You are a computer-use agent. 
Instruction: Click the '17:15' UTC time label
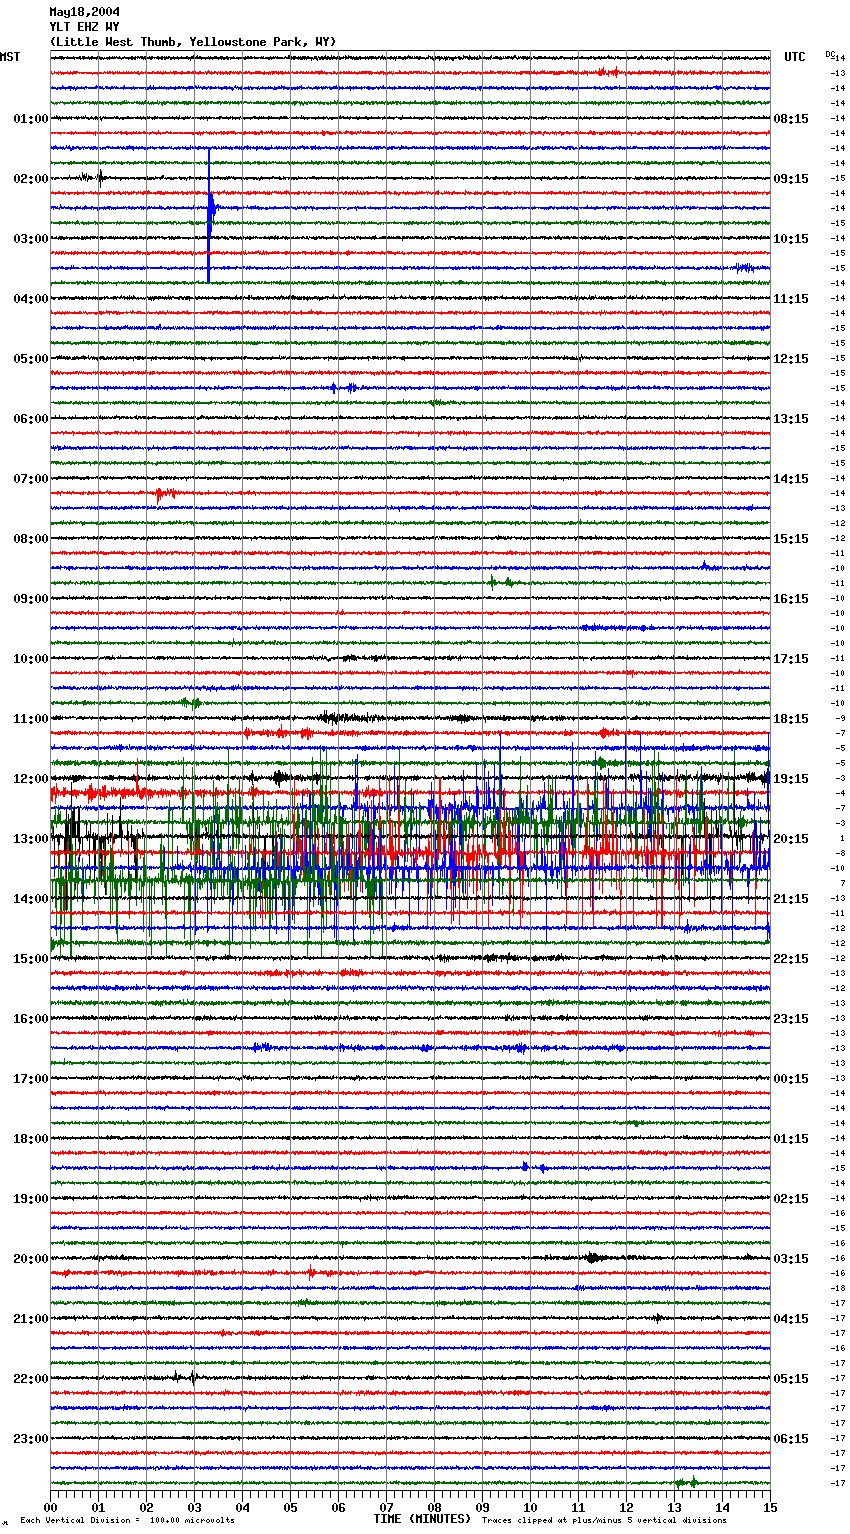[x=791, y=659]
